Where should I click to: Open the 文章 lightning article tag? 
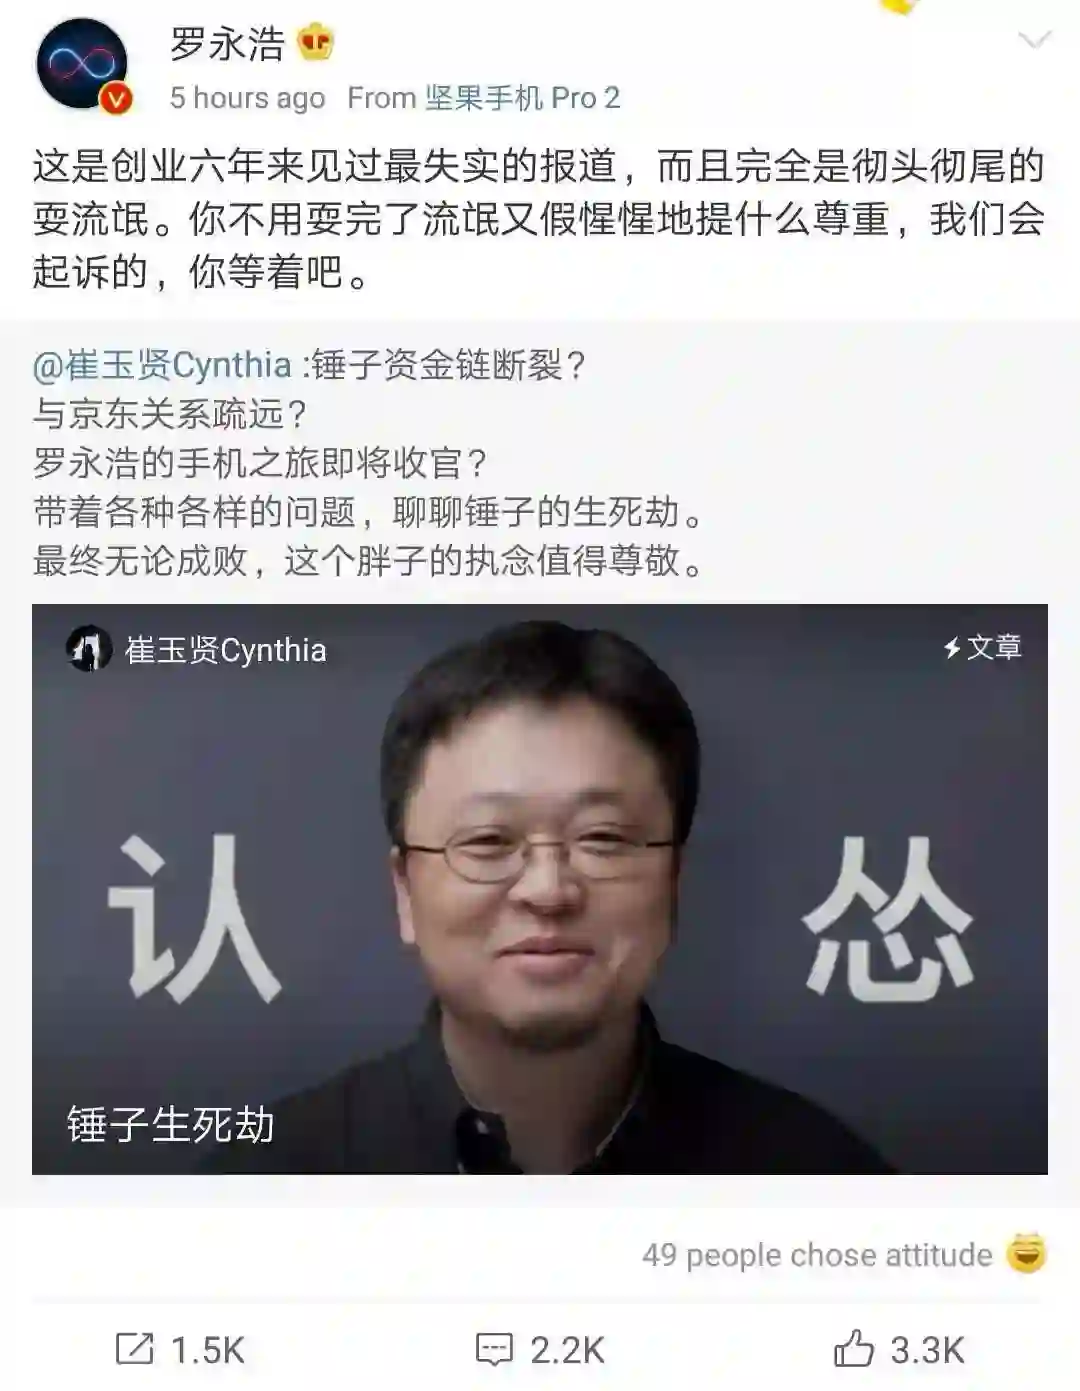(x=982, y=648)
